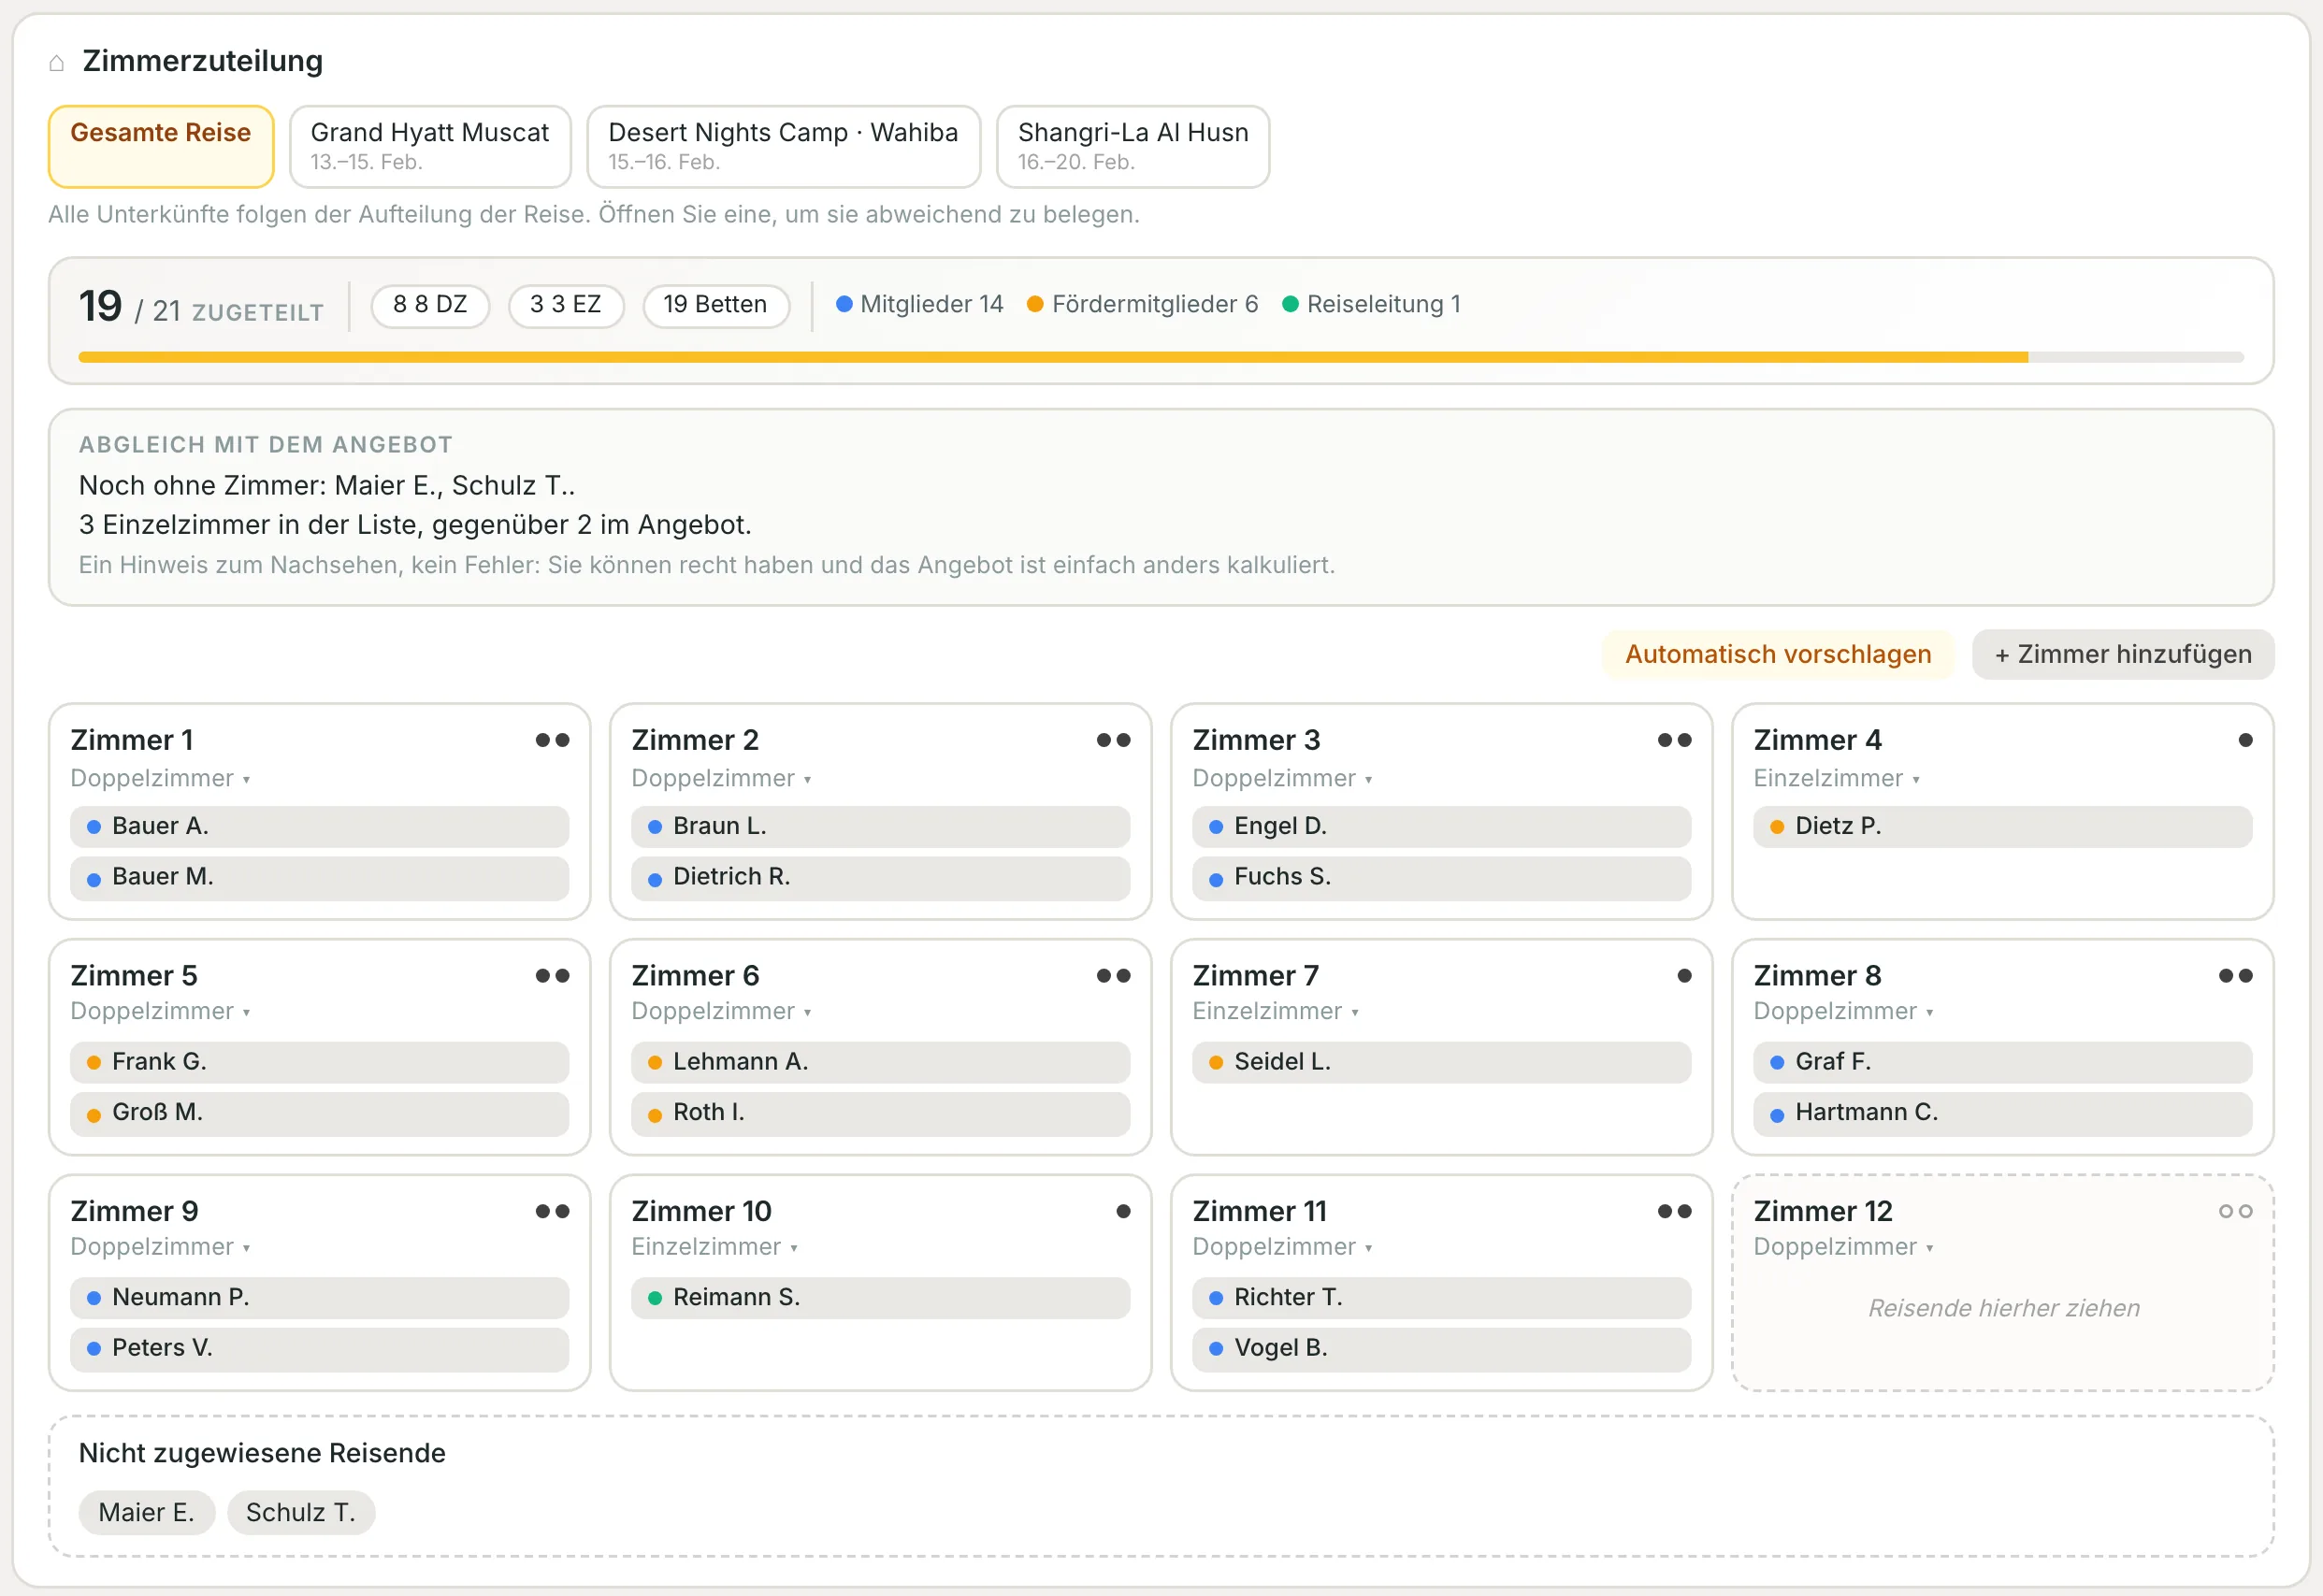Click the empty bed circles of Zimmer 12
This screenshot has height=1596, width=2323.
click(x=2235, y=1211)
